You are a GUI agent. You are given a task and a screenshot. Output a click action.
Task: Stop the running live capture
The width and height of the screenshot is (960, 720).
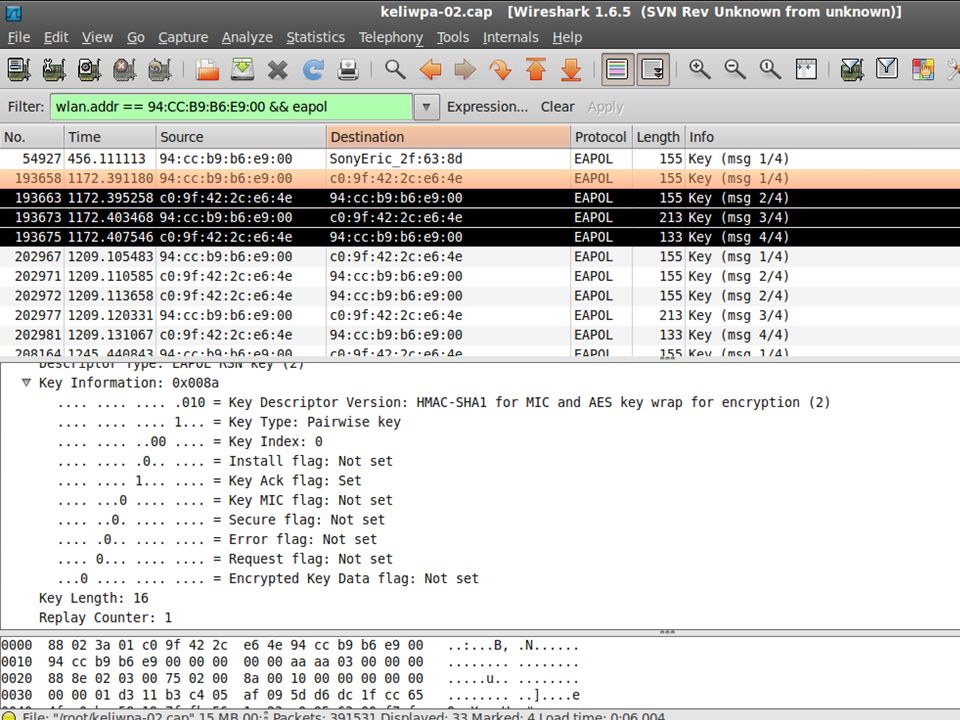[x=124, y=69]
